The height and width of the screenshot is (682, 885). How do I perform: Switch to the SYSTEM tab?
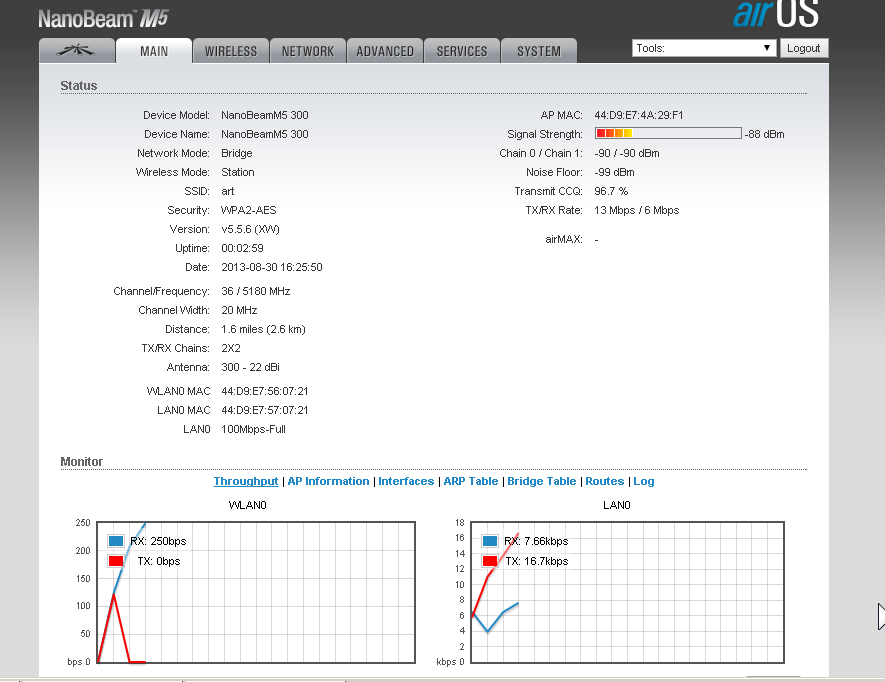(539, 51)
